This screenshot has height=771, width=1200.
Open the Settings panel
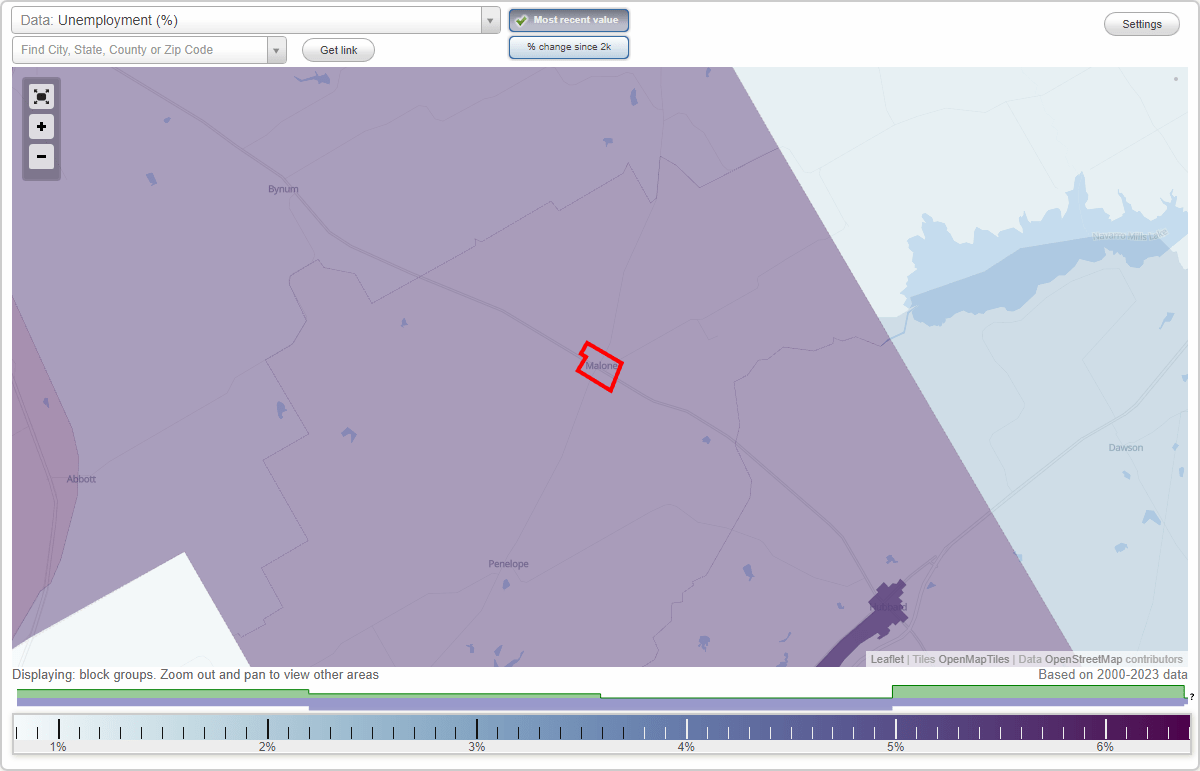(1141, 23)
